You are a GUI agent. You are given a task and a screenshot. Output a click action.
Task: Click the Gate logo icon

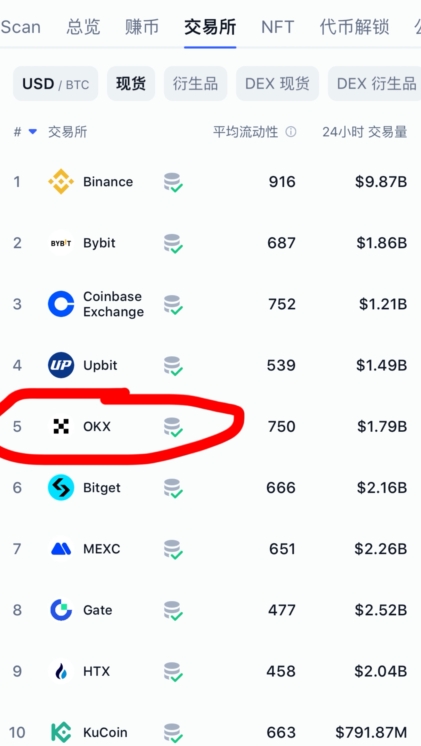tap(61, 610)
